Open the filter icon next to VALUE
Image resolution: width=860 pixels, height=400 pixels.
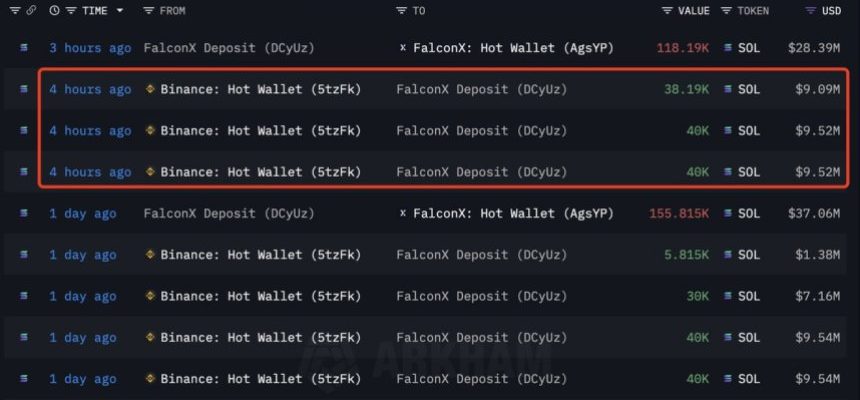point(667,10)
